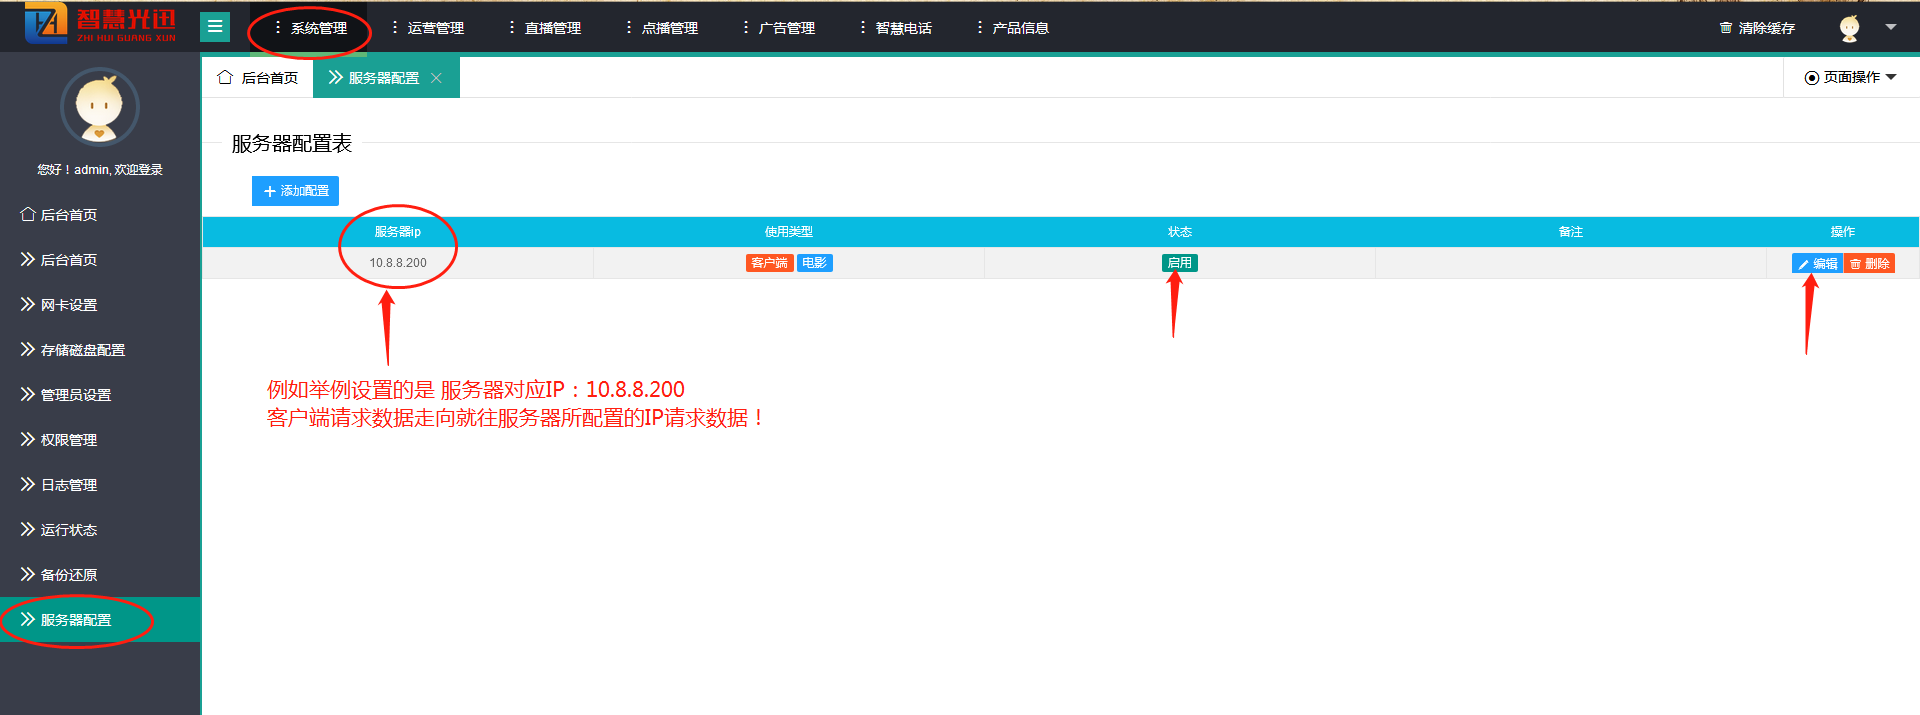The width and height of the screenshot is (1920, 715).
Task: Open the 系统管理 top menu
Action: pos(310,28)
